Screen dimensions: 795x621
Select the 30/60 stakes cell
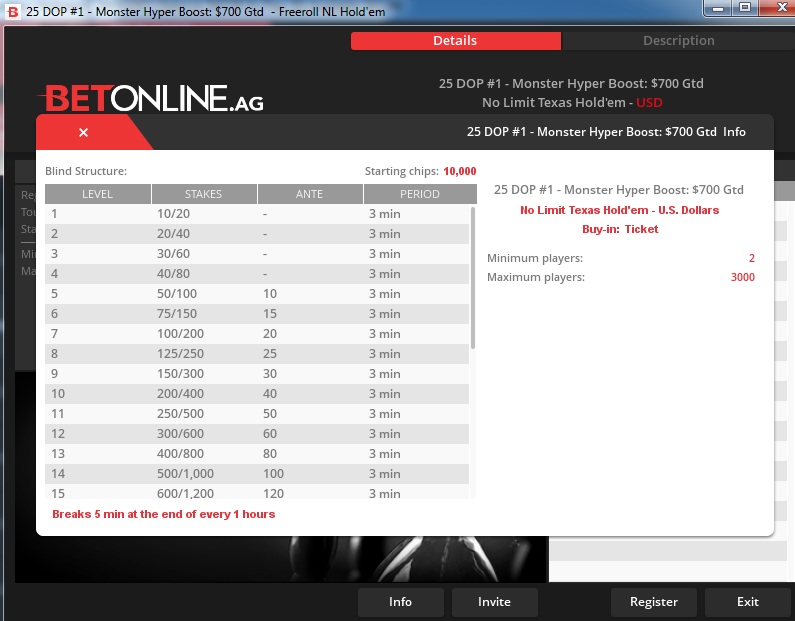pyautogui.click(x=173, y=254)
